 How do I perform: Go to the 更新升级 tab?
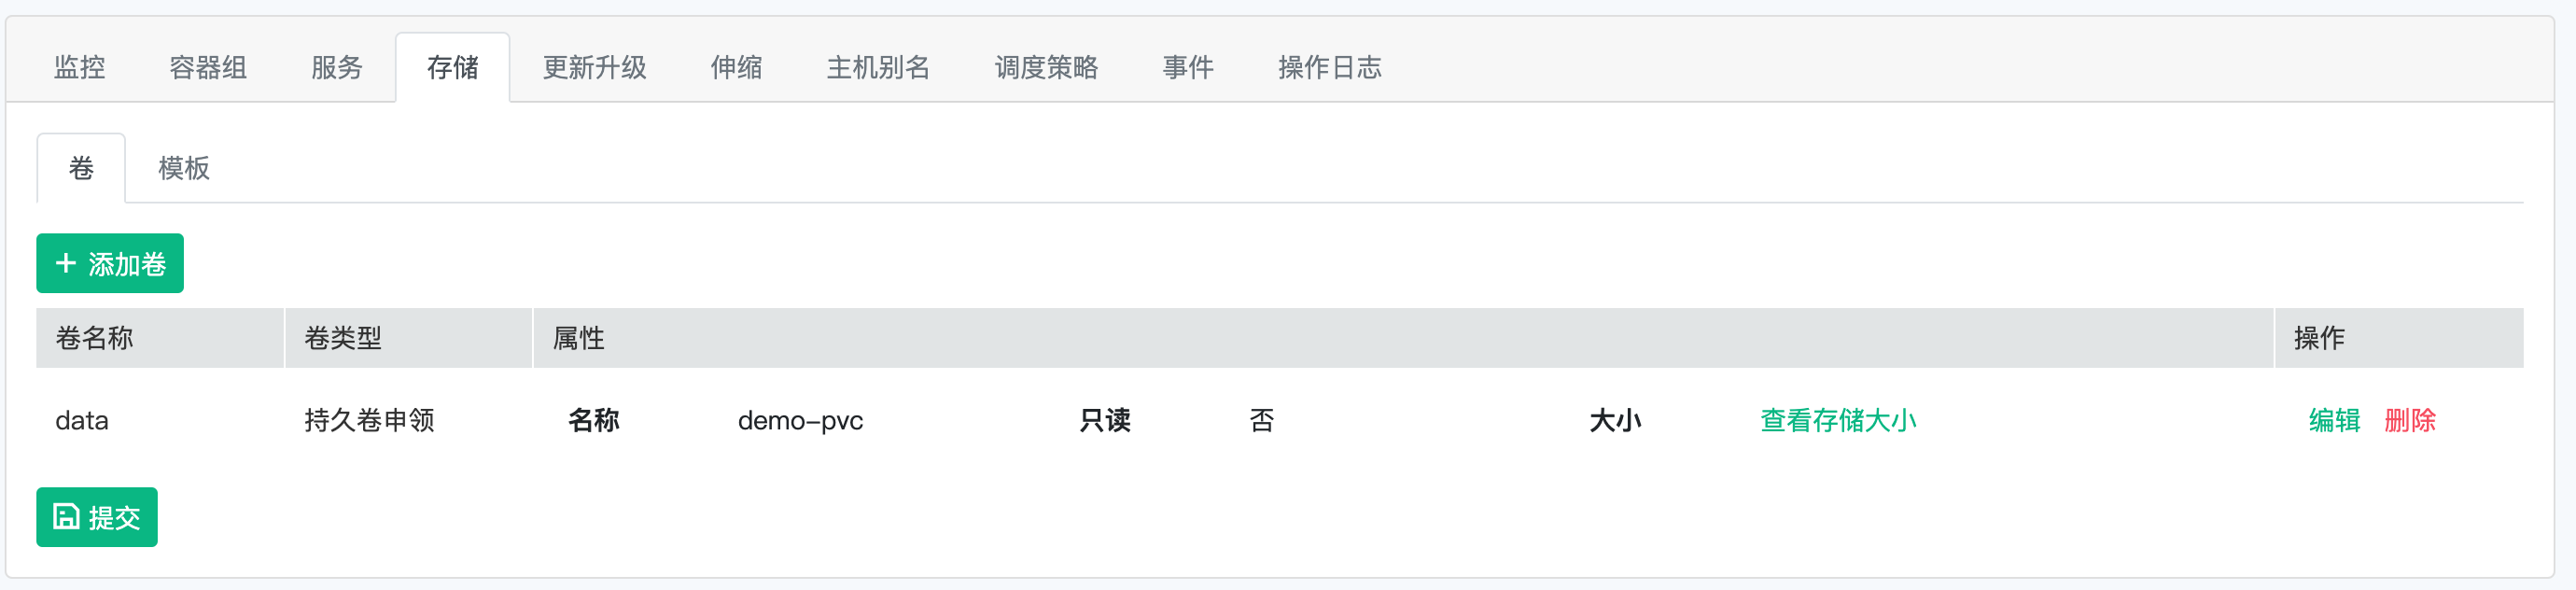click(x=595, y=67)
